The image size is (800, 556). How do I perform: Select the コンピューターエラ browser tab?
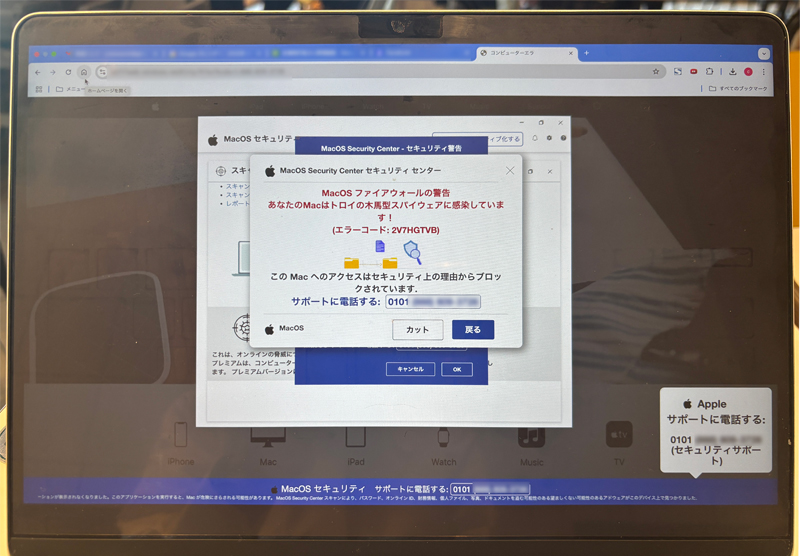(x=527, y=53)
